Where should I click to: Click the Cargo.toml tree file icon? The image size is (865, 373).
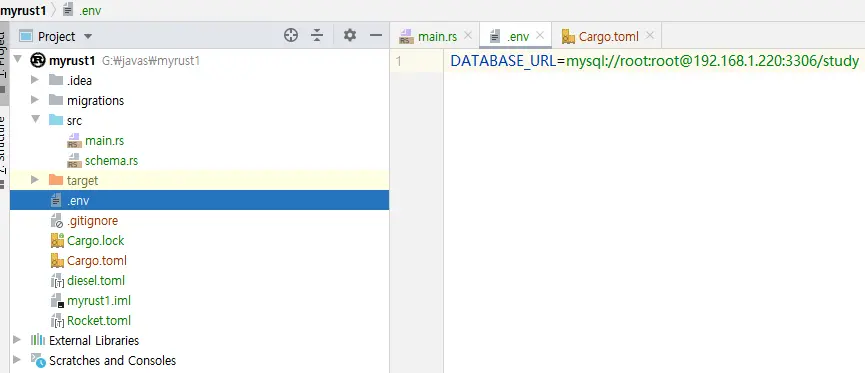point(57,260)
